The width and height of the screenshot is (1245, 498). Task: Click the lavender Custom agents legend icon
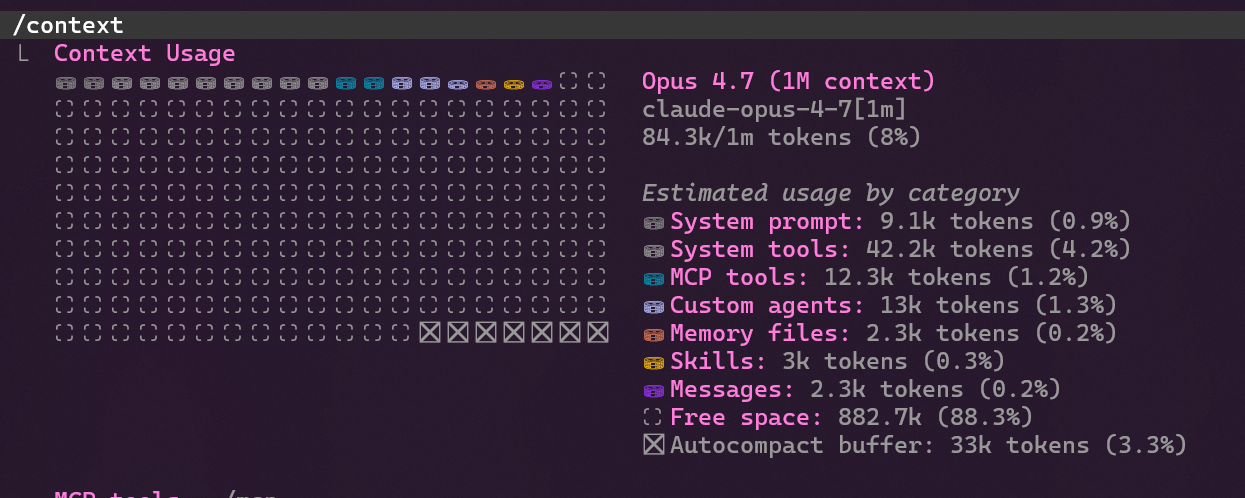pos(653,305)
